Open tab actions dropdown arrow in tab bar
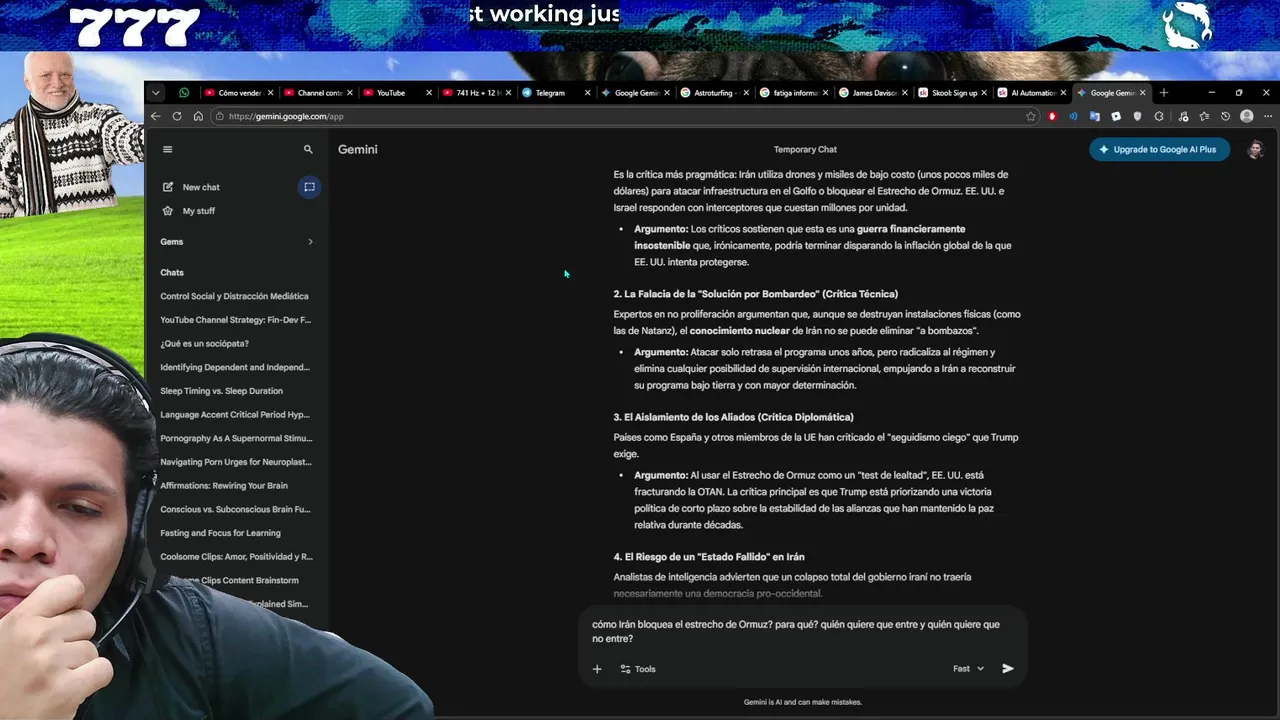The width and height of the screenshot is (1280, 720). point(155,92)
